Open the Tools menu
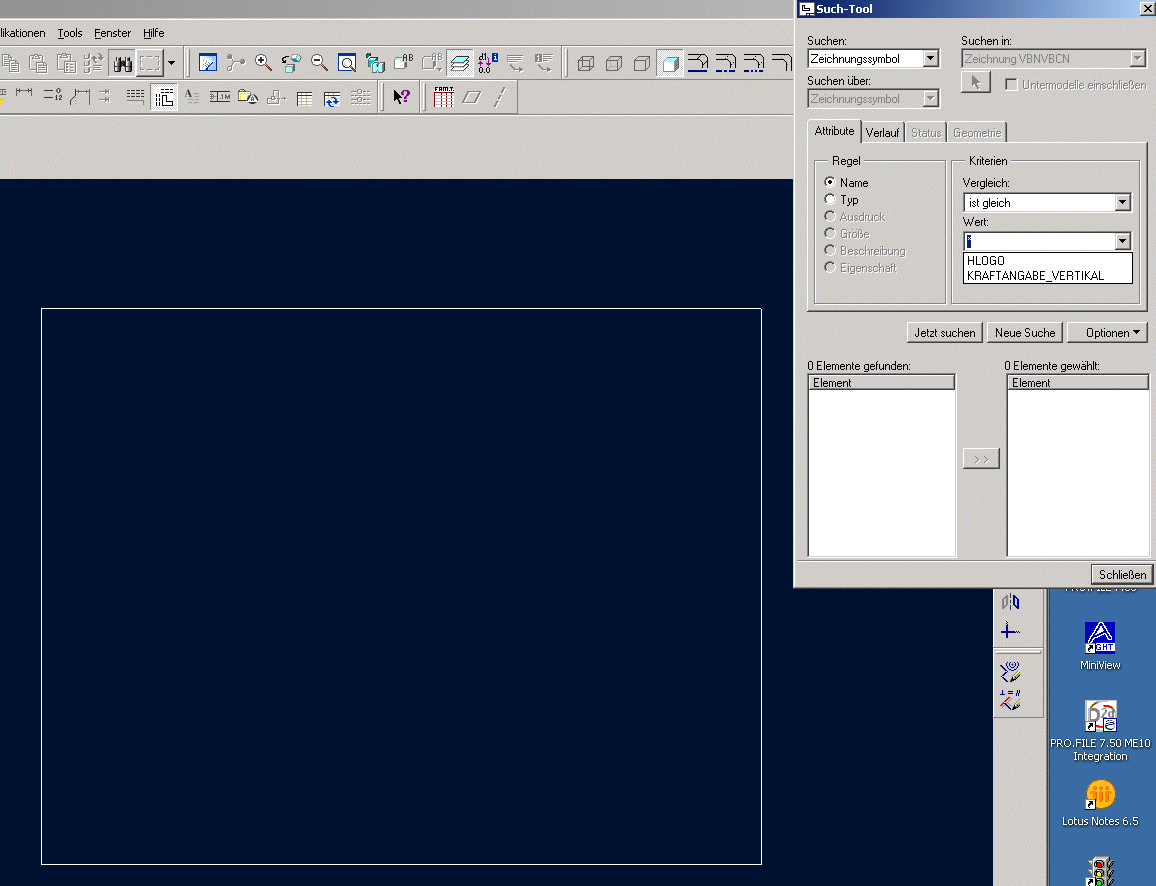This screenshot has height=886, width=1156. pos(70,33)
